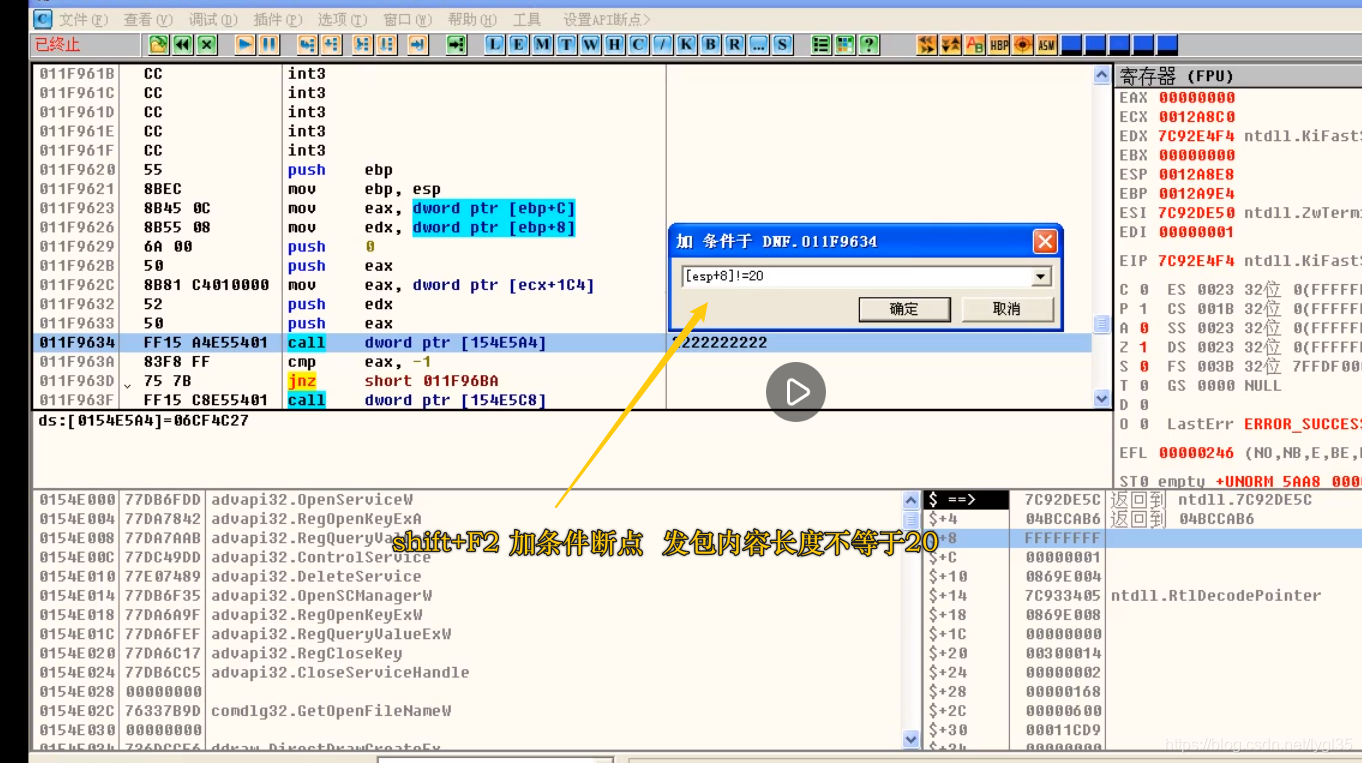Click the Trace Into toolbar icon
Image resolution: width=1362 pixels, height=763 pixels.
click(x=362, y=44)
